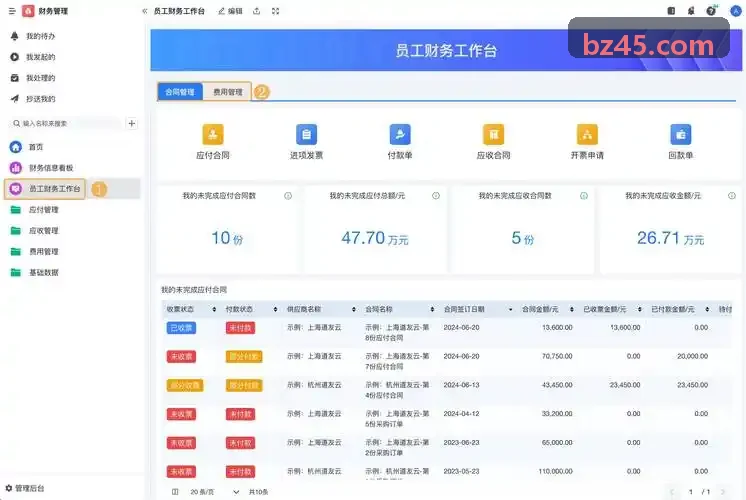Go to the next page arrow in pagination
Viewport: 746px width, 500px height.
tap(723, 492)
